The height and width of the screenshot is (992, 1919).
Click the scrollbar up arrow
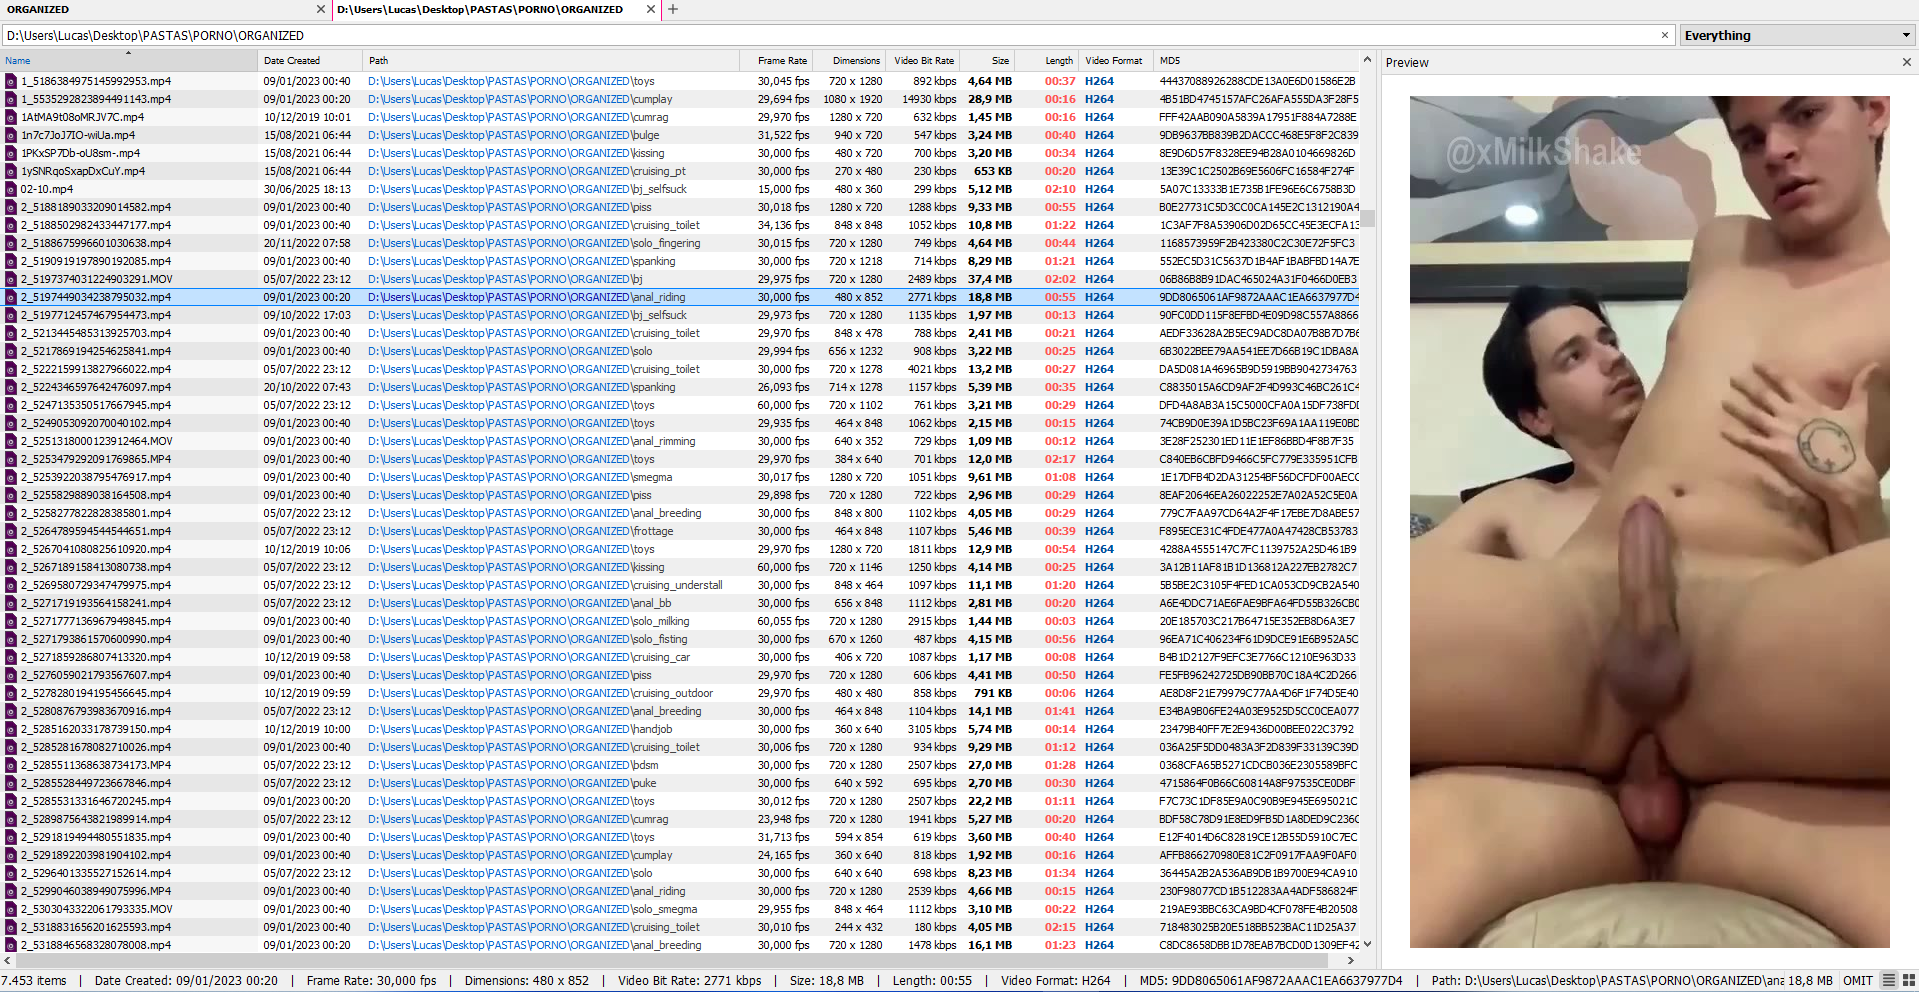tap(1368, 58)
